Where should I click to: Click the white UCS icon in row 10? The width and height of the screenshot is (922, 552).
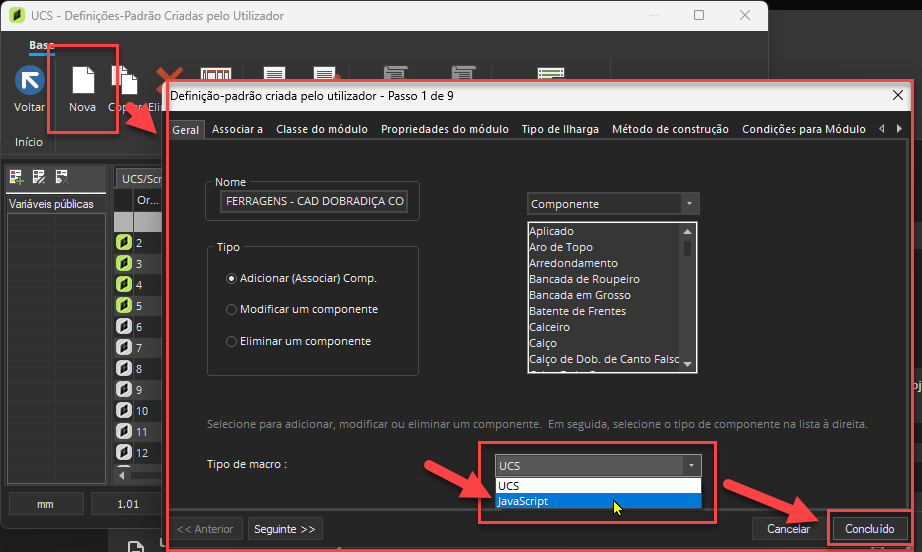124,411
